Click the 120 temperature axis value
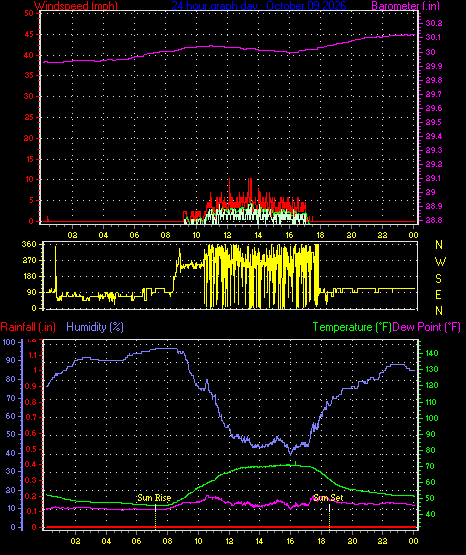The image size is (466, 555). pyautogui.click(x=432, y=385)
